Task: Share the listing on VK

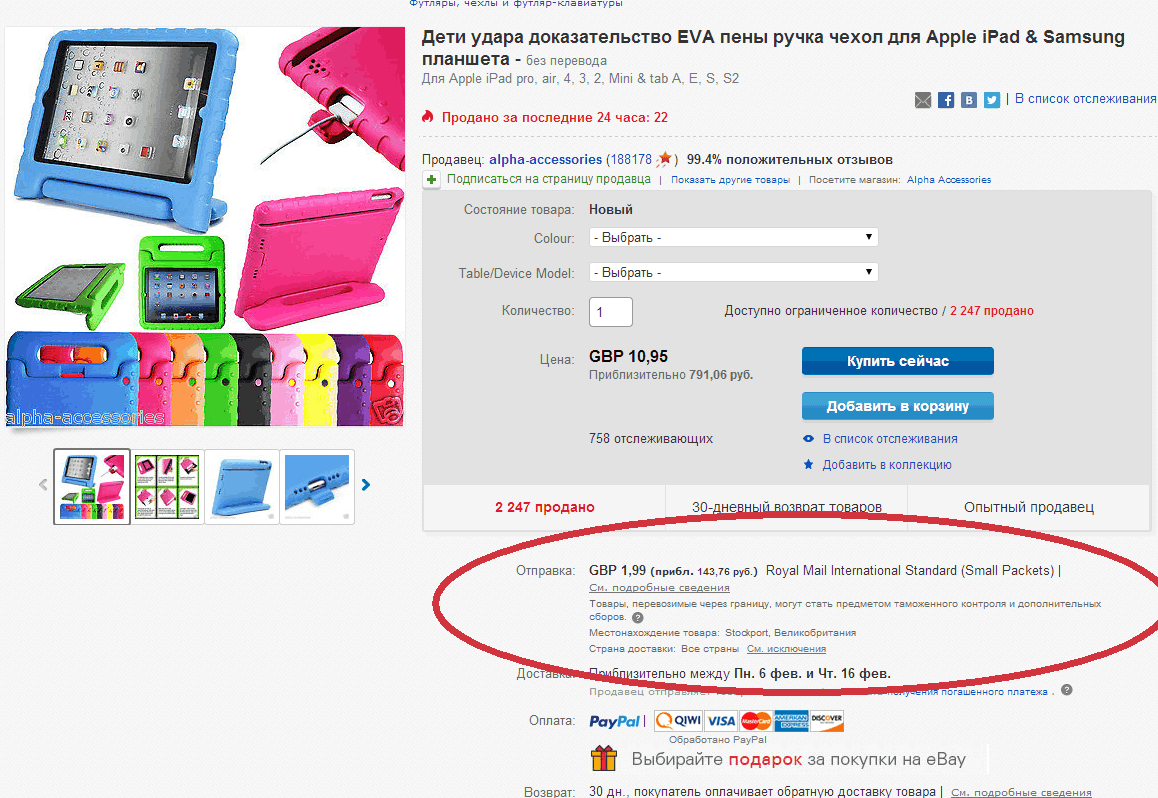Action: pyautogui.click(x=969, y=100)
